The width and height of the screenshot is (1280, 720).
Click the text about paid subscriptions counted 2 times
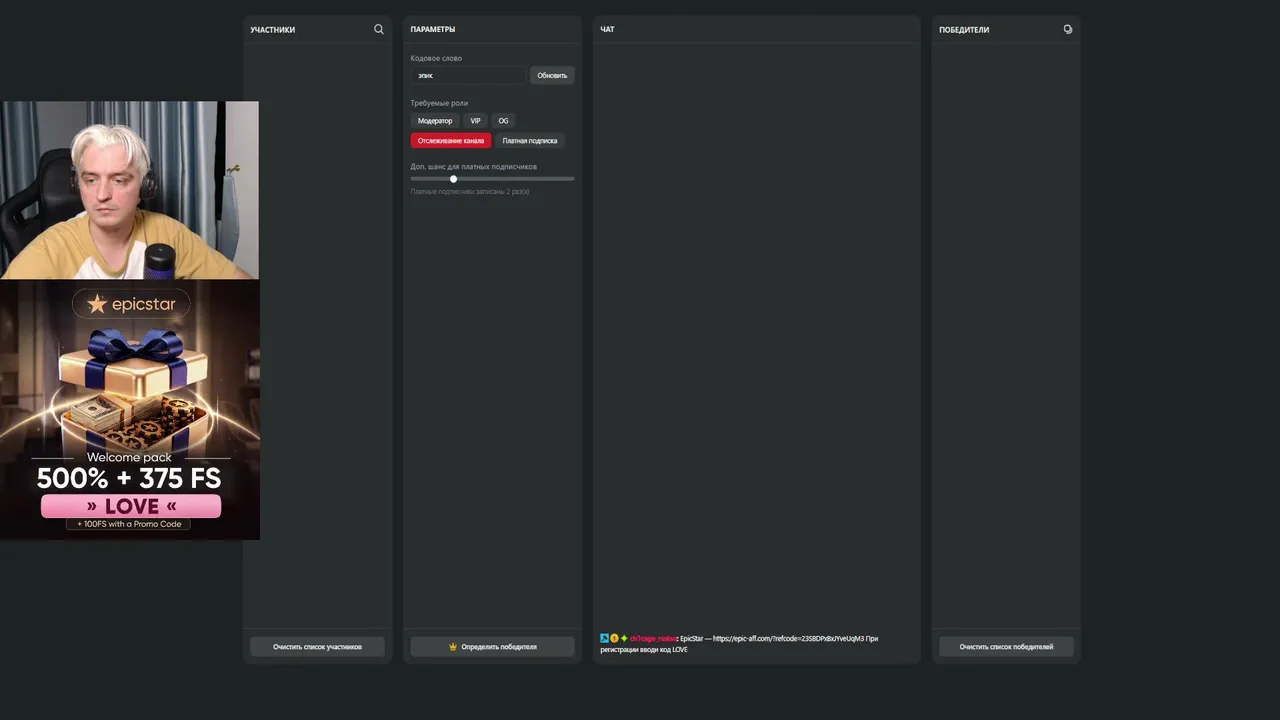[x=470, y=191]
